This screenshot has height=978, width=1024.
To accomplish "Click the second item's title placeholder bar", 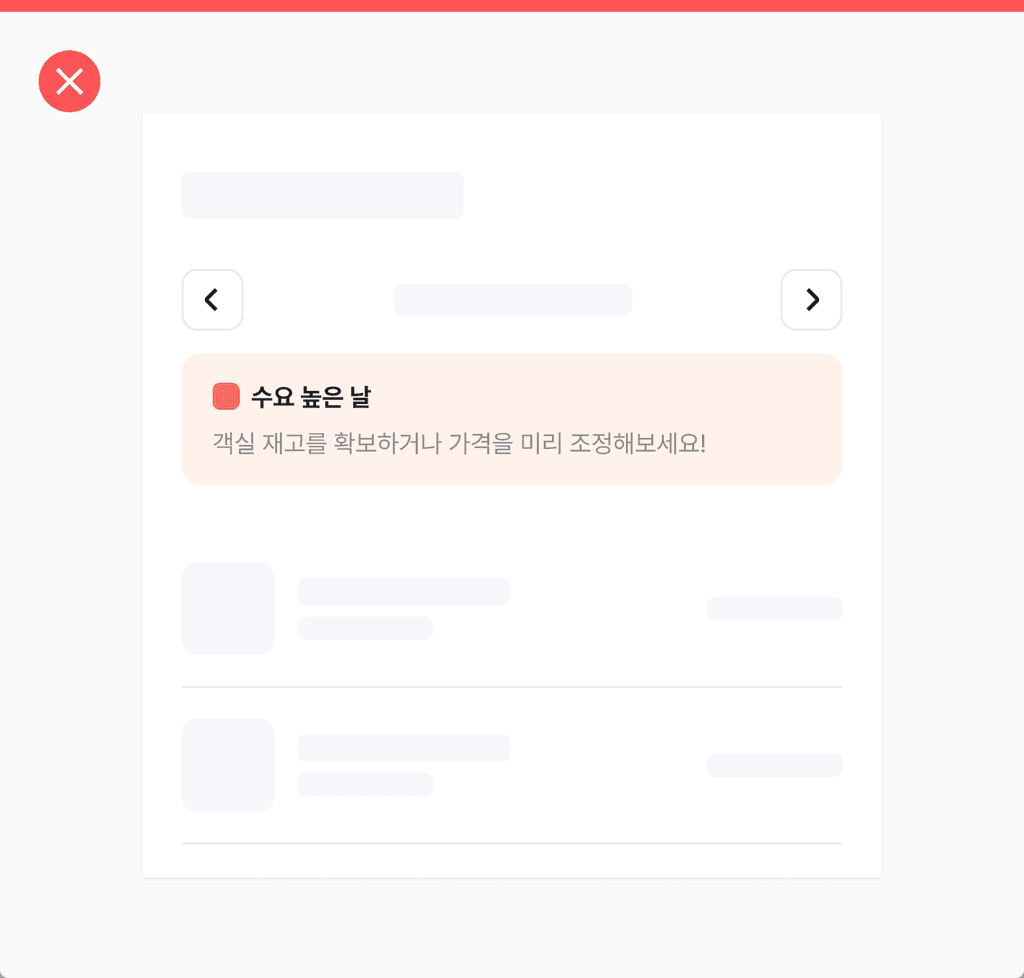I will [x=404, y=748].
